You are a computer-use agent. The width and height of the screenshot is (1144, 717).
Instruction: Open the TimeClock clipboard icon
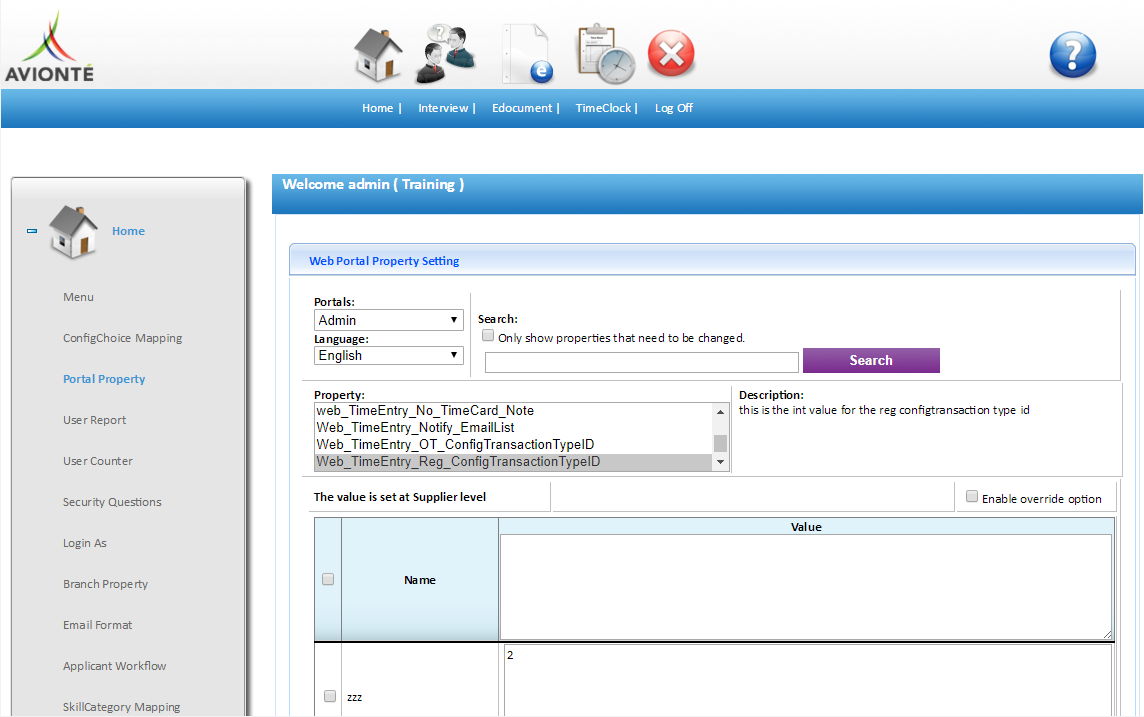(606, 55)
